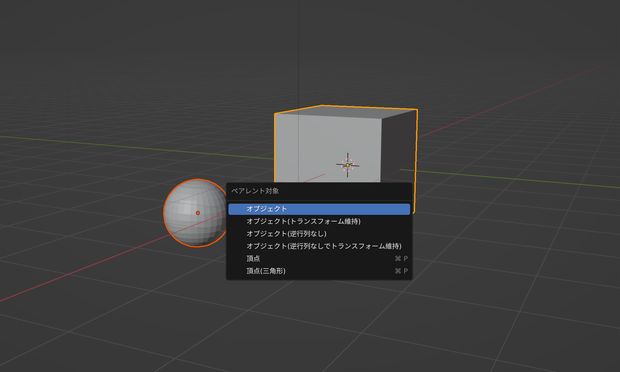This screenshot has height=372, width=620.
Task: Click the 3D cursor crosshair on the cube
Action: [348, 165]
